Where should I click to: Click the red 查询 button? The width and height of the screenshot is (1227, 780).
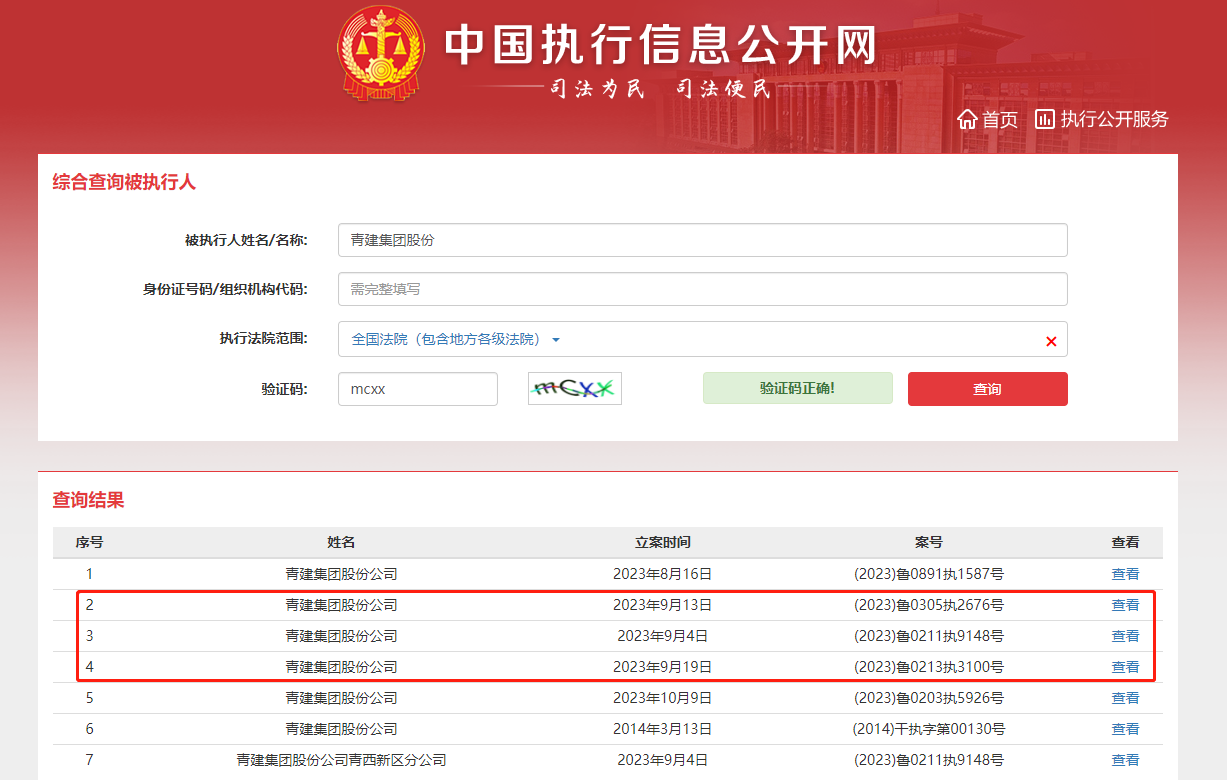tap(987, 389)
